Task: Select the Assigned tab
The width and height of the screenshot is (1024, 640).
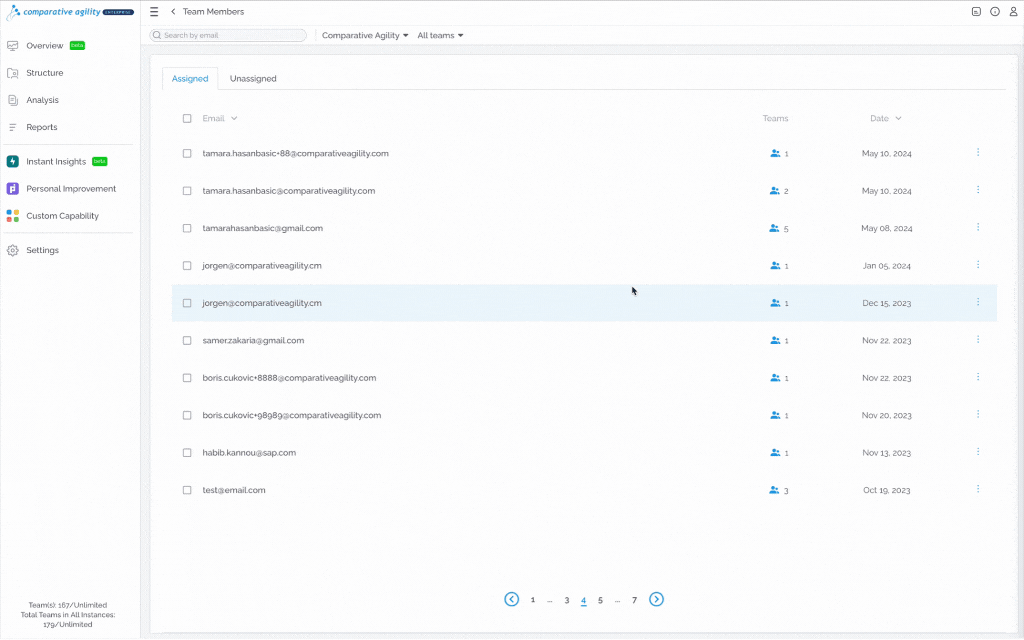Action: (190, 78)
